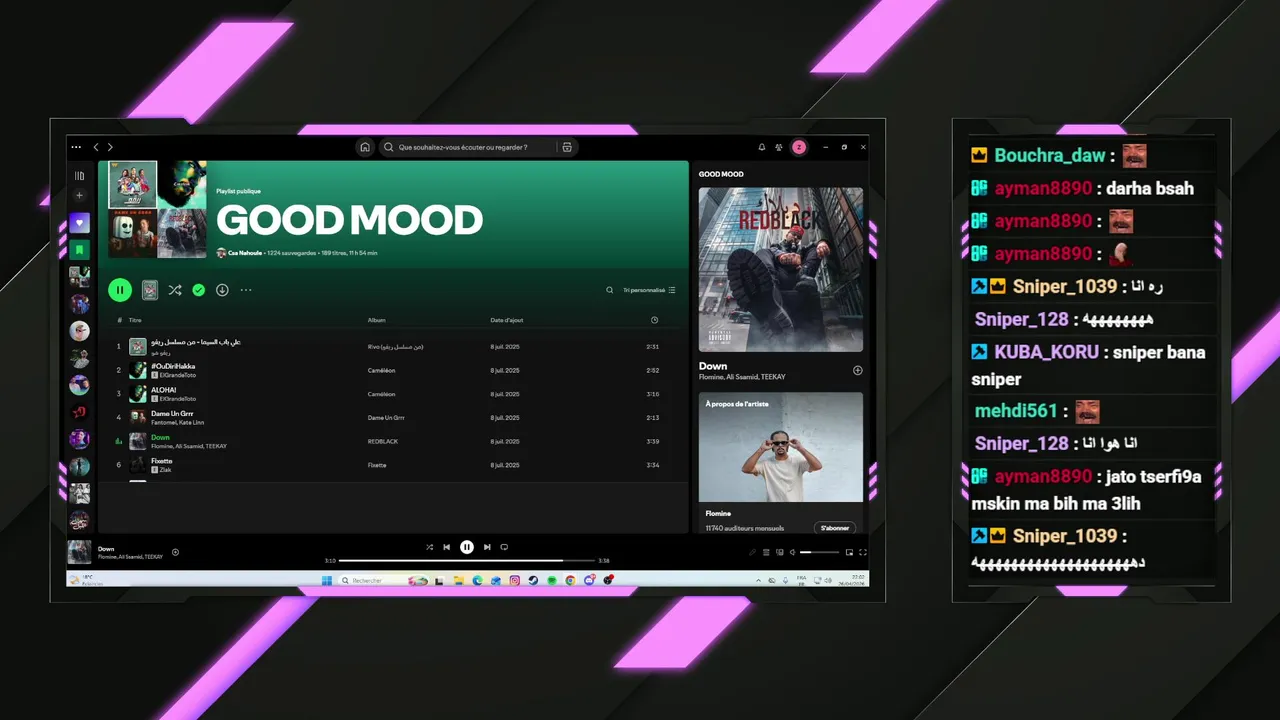Search within playlist magnifier icon
Viewport: 1280px width, 720px height.
[x=610, y=290]
